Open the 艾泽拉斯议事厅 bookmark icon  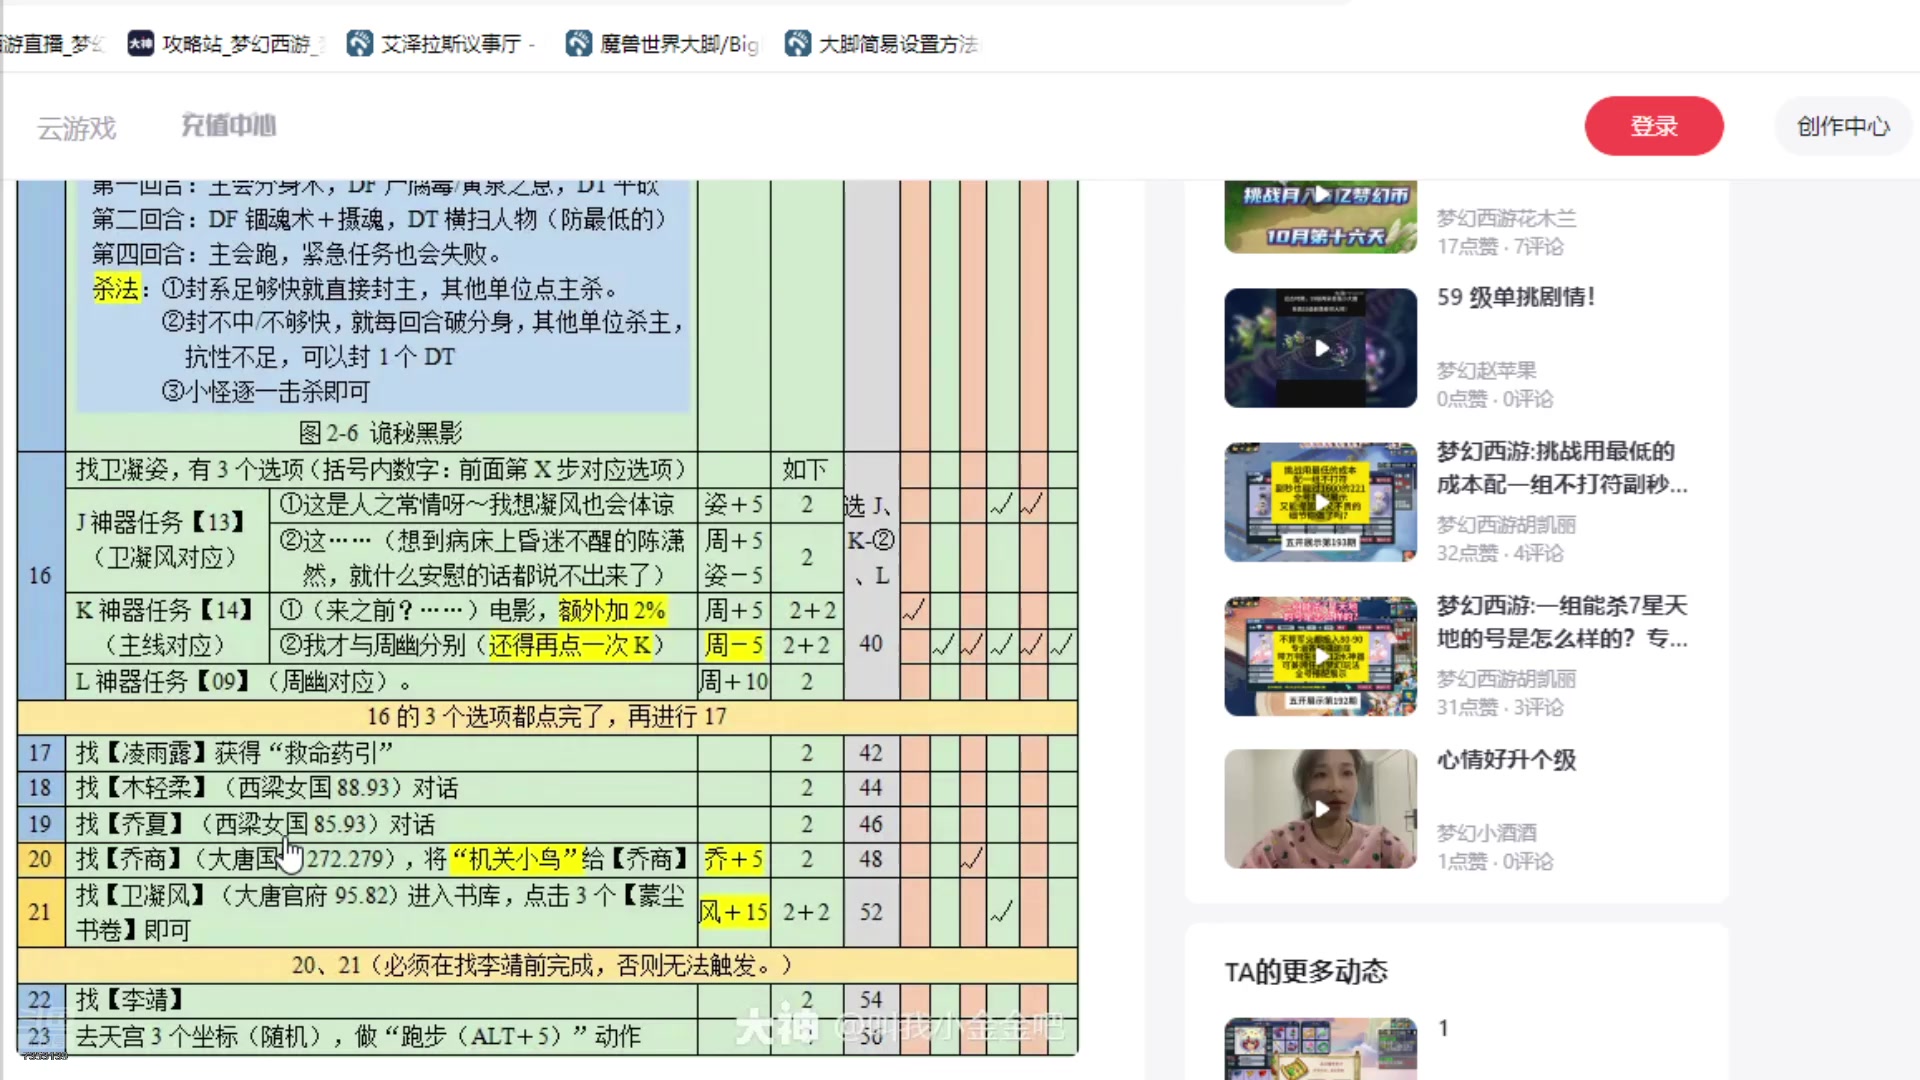360,43
